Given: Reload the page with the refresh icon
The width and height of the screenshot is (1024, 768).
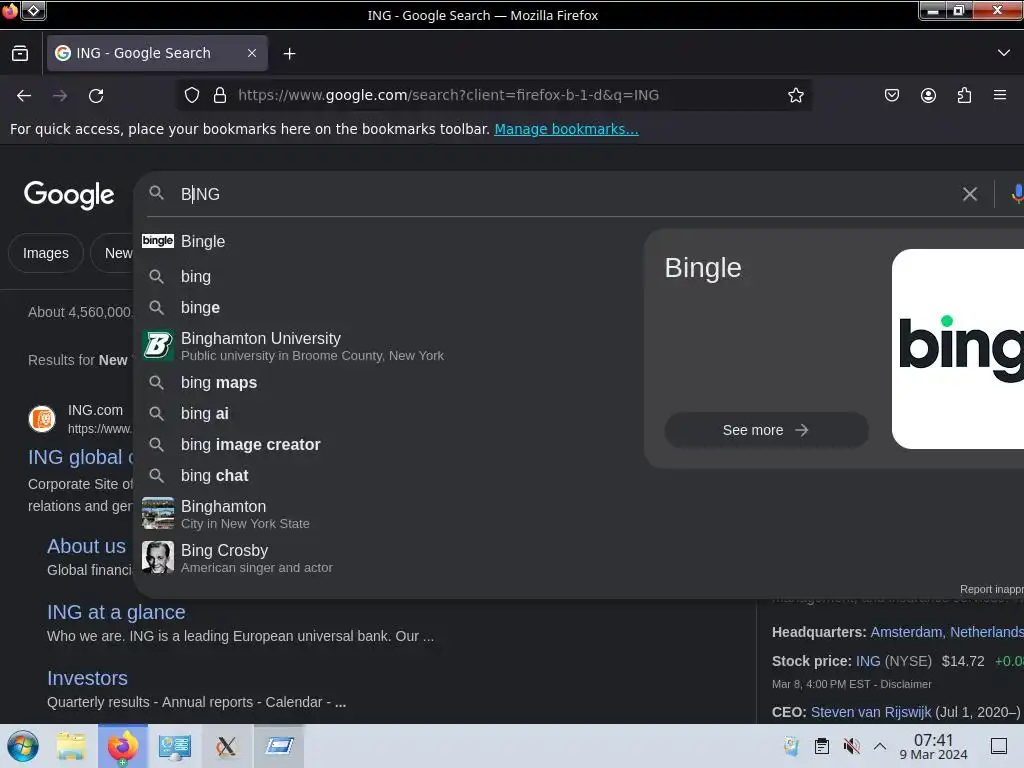Looking at the screenshot, I should pos(96,96).
